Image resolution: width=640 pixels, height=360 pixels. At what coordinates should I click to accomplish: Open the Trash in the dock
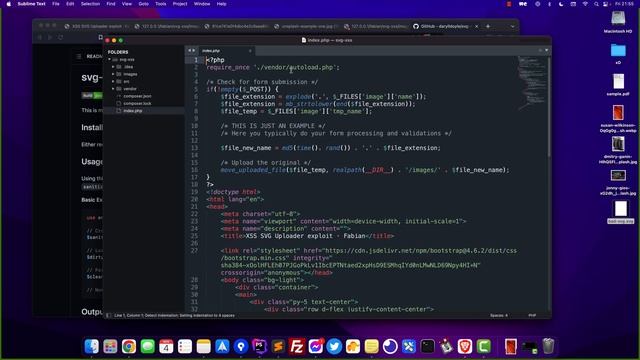(x=548, y=347)
